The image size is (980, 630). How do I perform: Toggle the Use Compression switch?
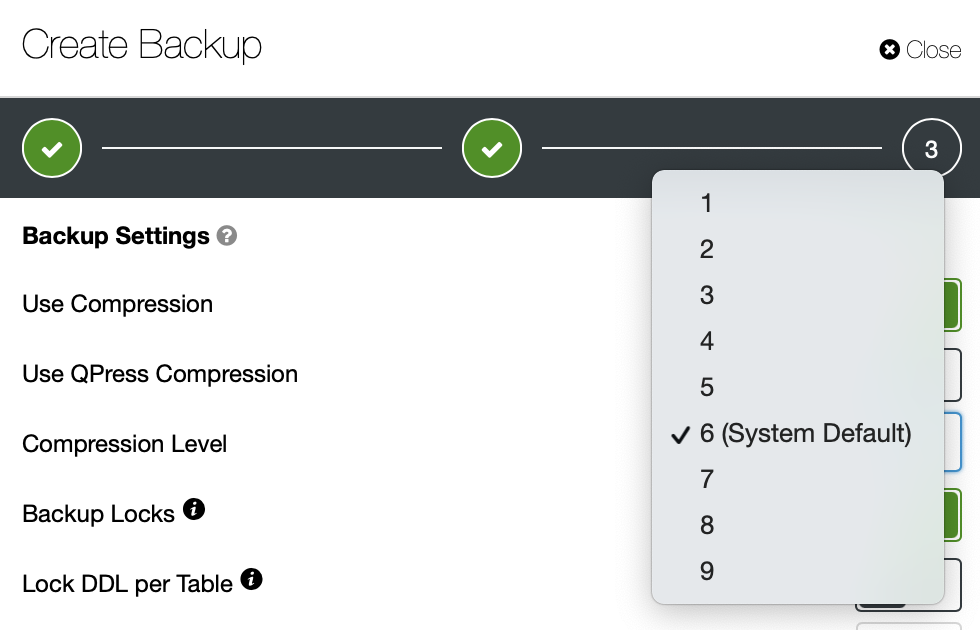[952, 304]
